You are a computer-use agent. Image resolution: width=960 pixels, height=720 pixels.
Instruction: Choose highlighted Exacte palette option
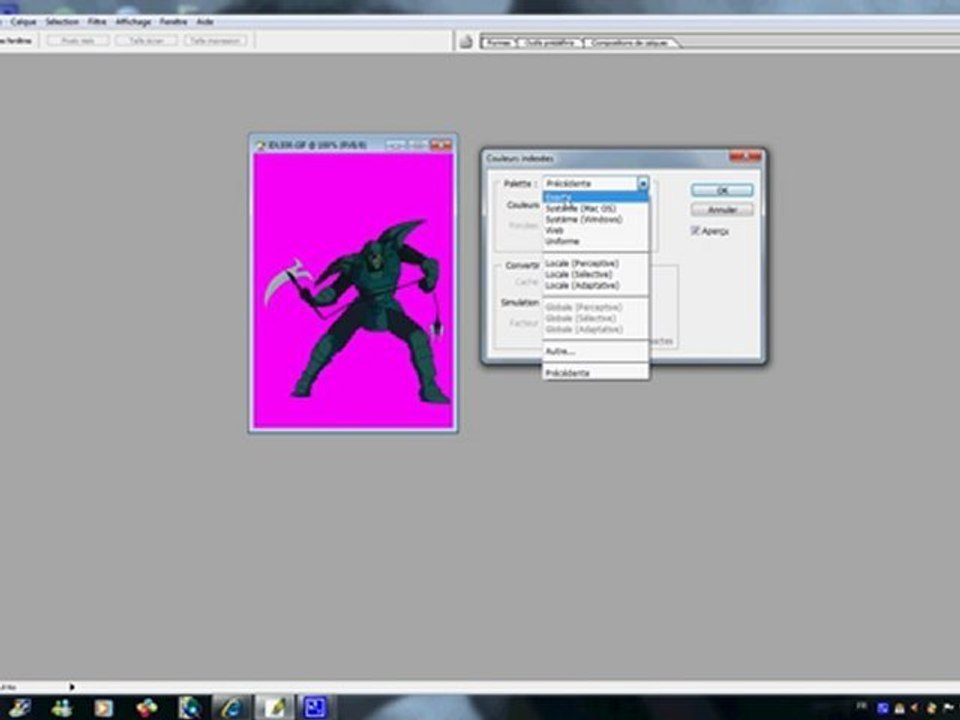tap(595, 197)
